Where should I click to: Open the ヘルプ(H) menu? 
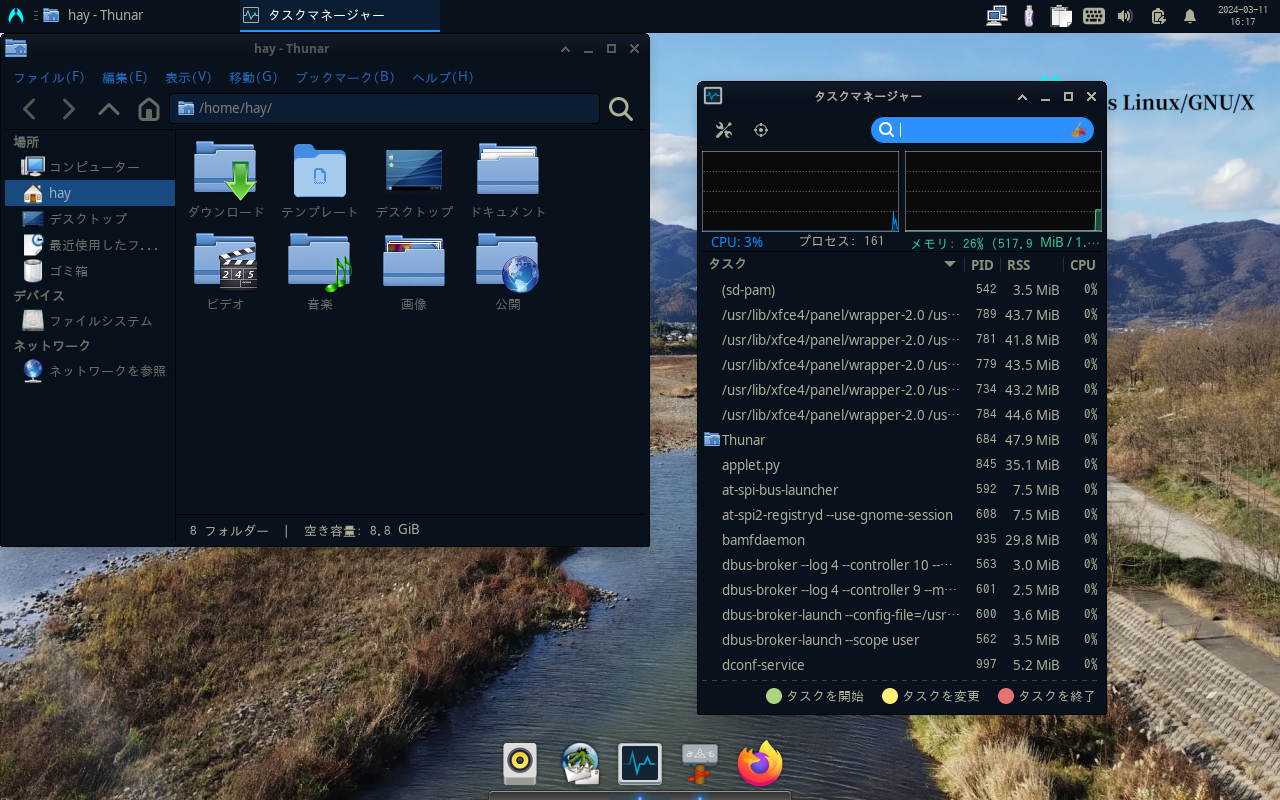[443, 77]
